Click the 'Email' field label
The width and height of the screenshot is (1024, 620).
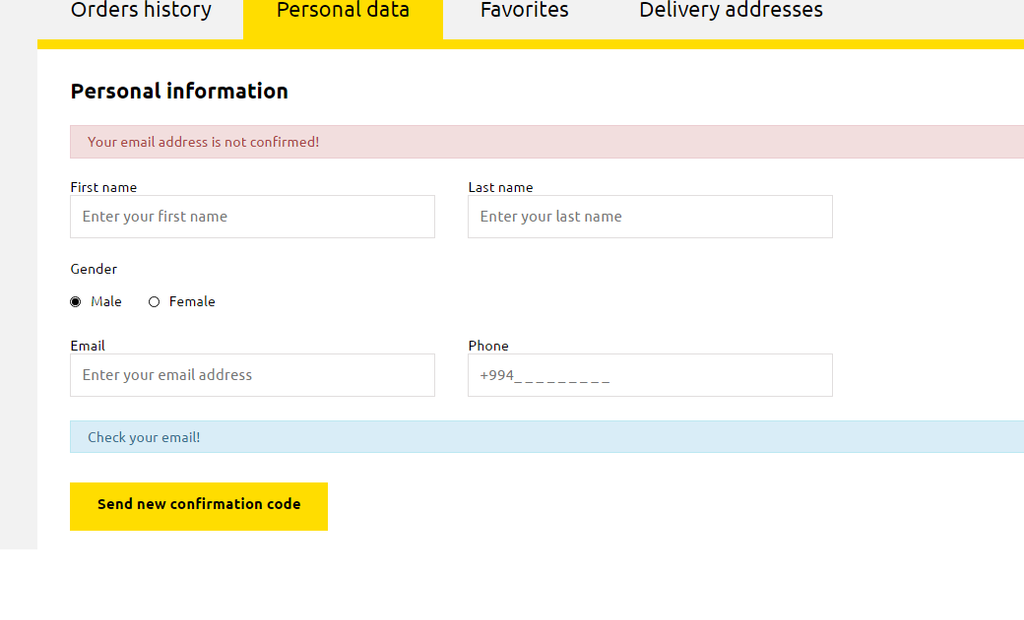point(88,346)
